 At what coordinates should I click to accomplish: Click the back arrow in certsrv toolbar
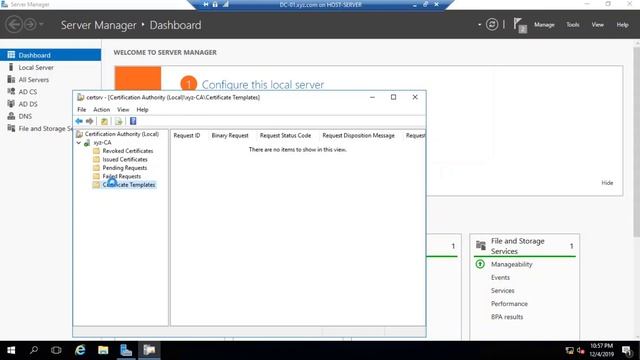click(79, 121)
